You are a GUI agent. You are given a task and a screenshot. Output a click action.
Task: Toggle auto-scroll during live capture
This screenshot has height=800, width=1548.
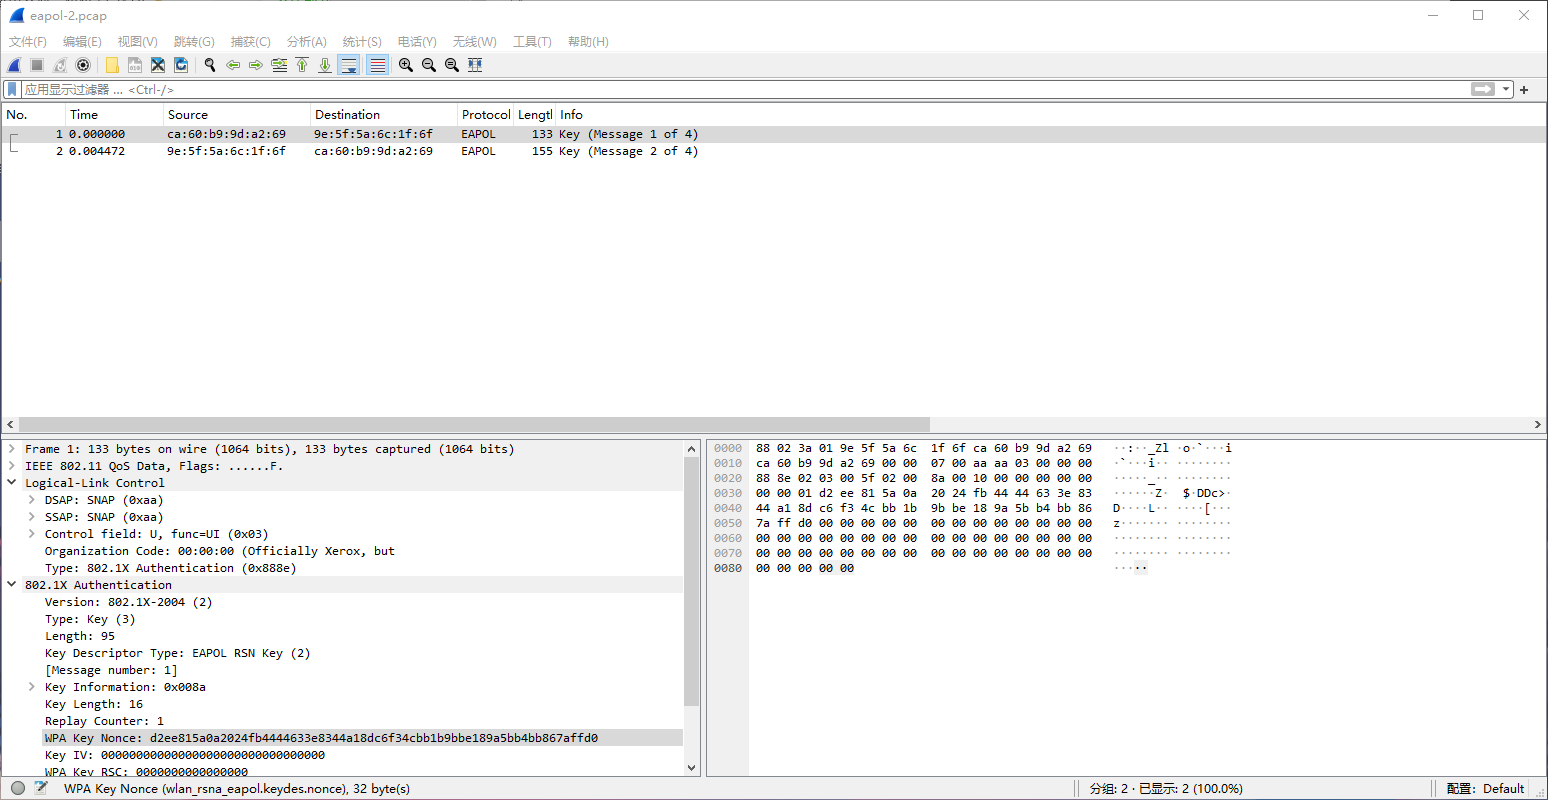click(348, 65)
